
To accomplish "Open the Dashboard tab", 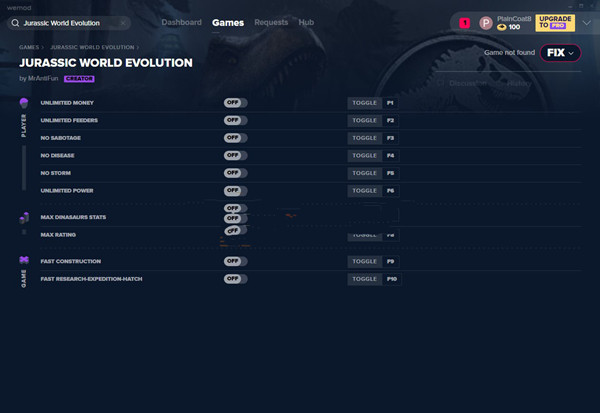I will coord(181,23).
